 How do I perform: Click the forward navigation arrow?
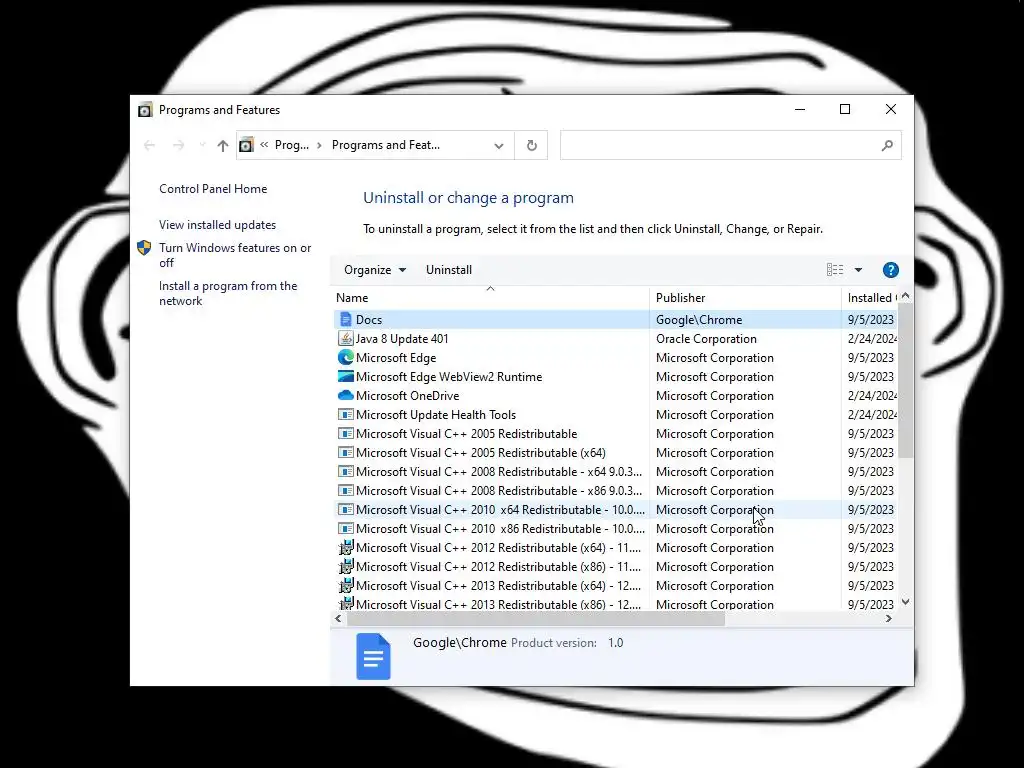[x=178, y=145]
